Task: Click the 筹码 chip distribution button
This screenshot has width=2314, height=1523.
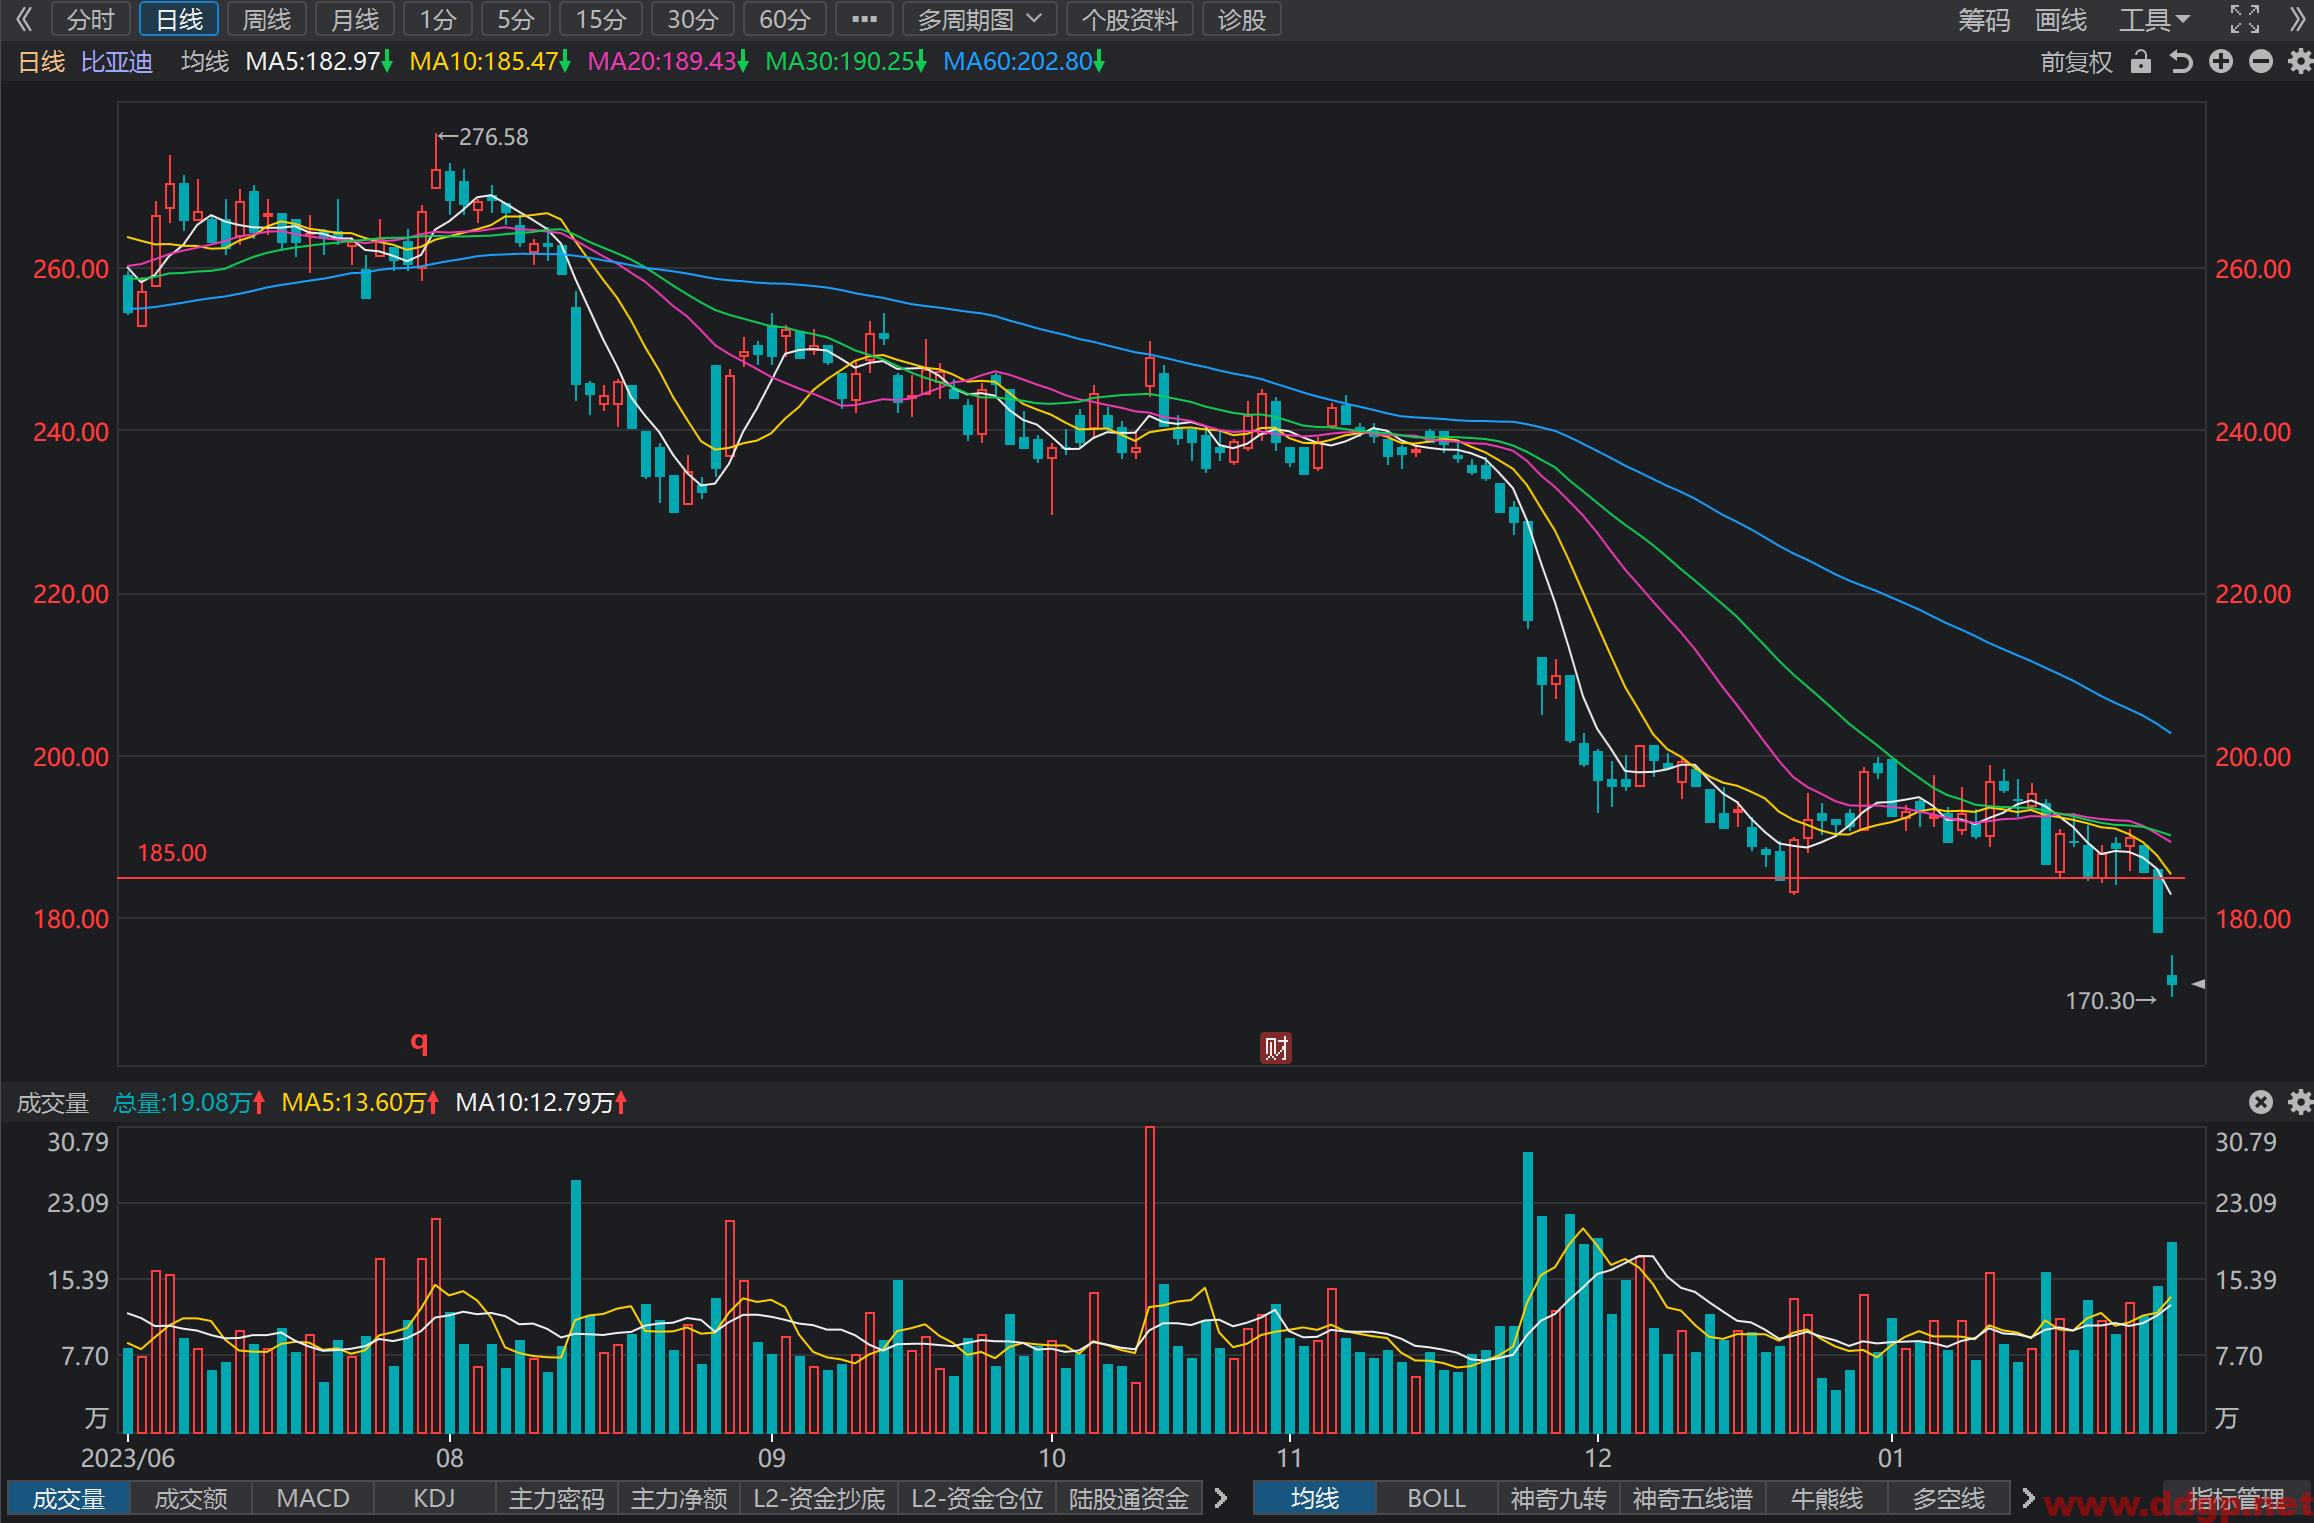Action: tap(1984, 19)
